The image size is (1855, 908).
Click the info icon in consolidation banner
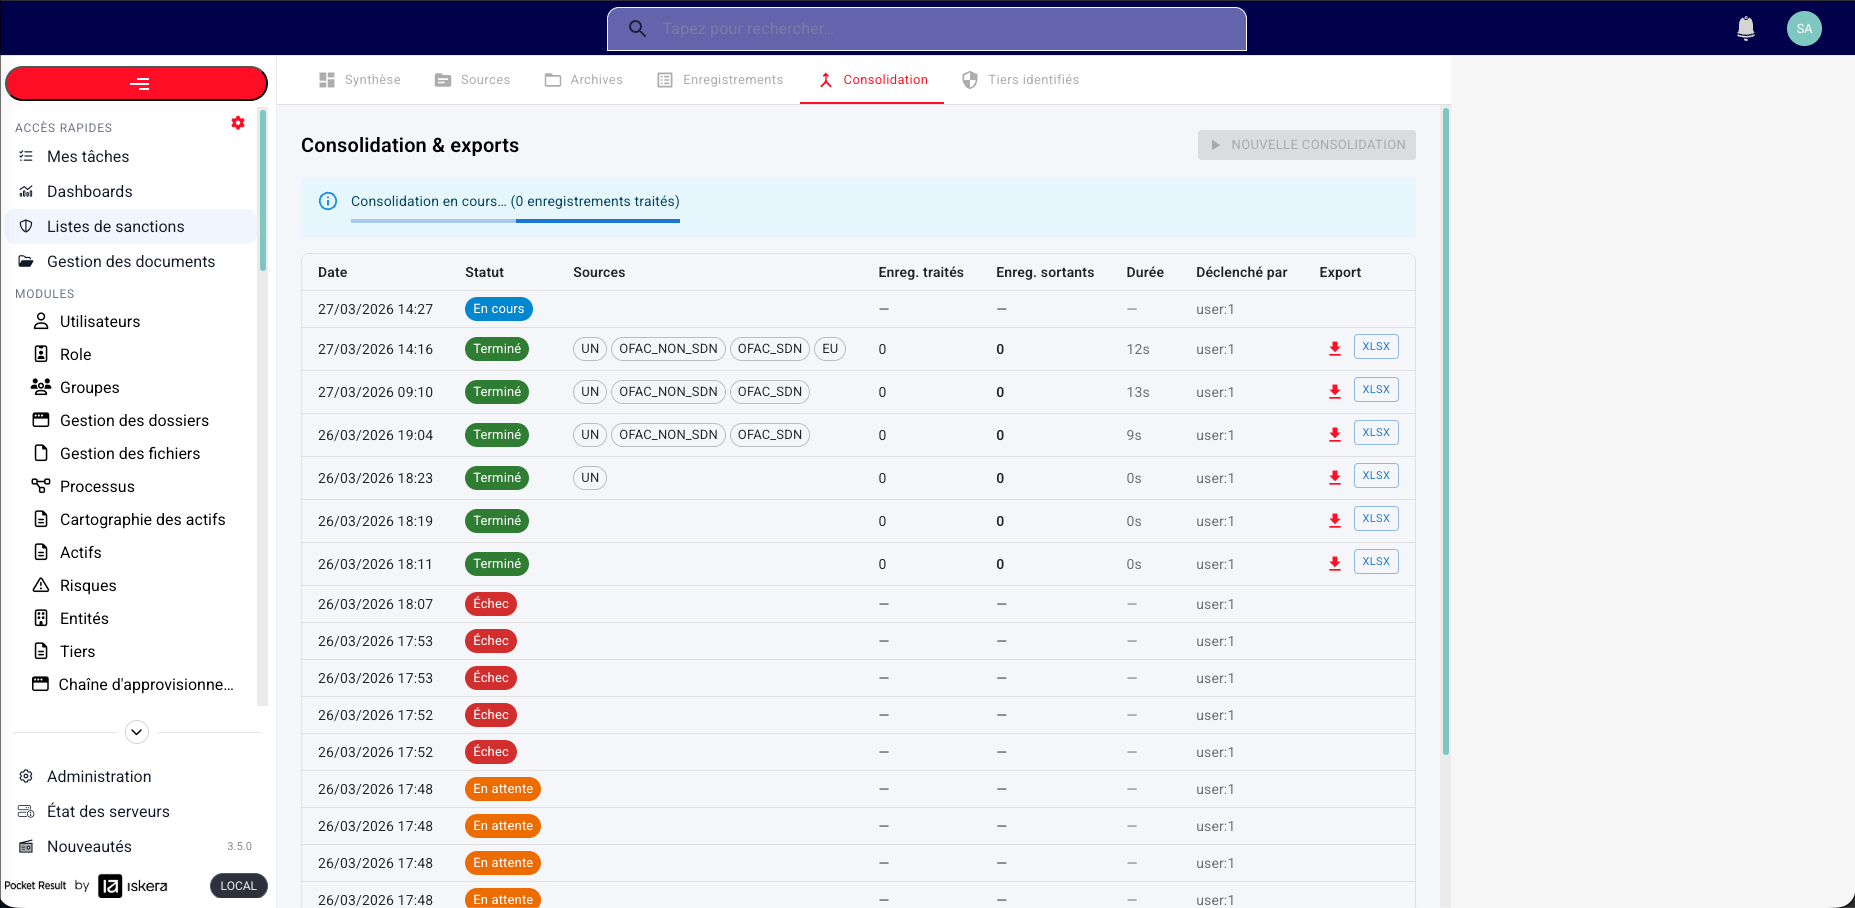328,201
